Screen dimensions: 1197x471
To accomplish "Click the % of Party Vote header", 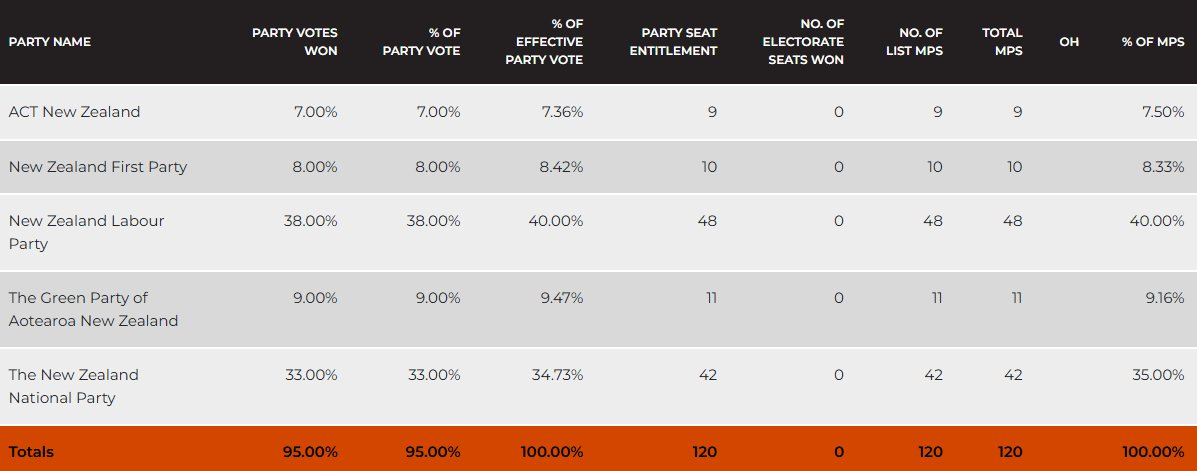I will 422,42.
